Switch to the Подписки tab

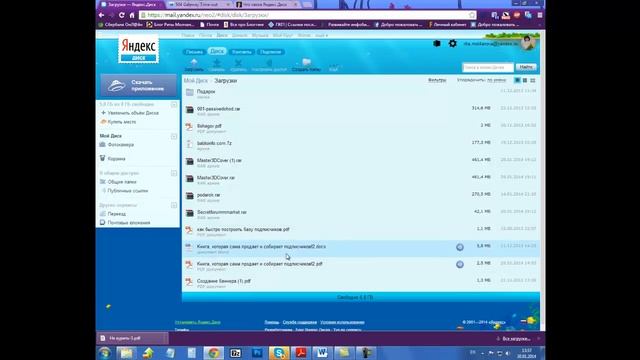coord(271,52)
